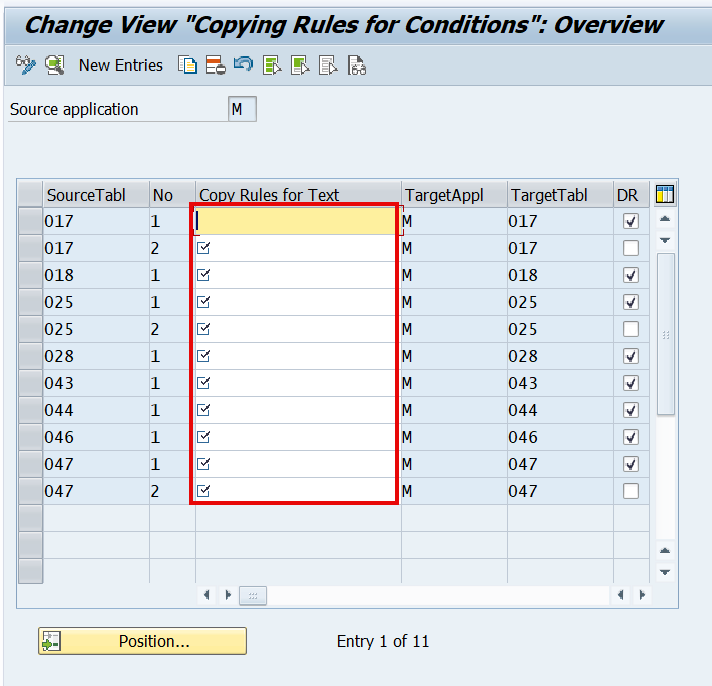Viewport: 712px width, 686px height.
Task: Click left-side horizontal scroll right arrow
Action: point(228,595)
